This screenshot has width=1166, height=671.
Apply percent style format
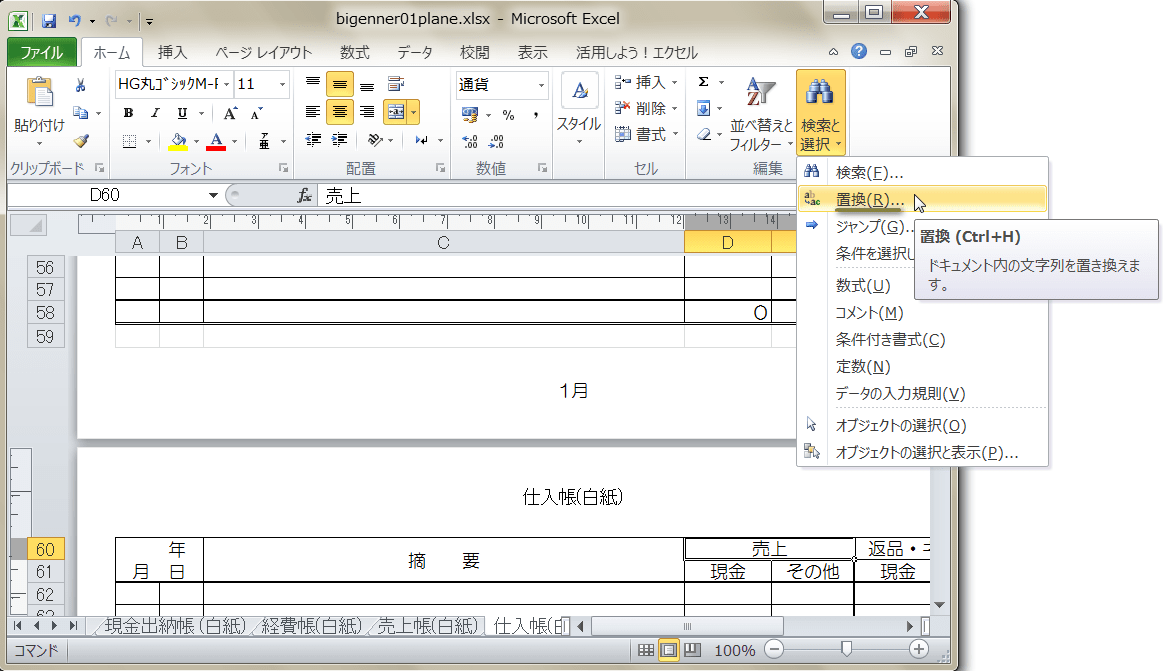click(508, 115)
